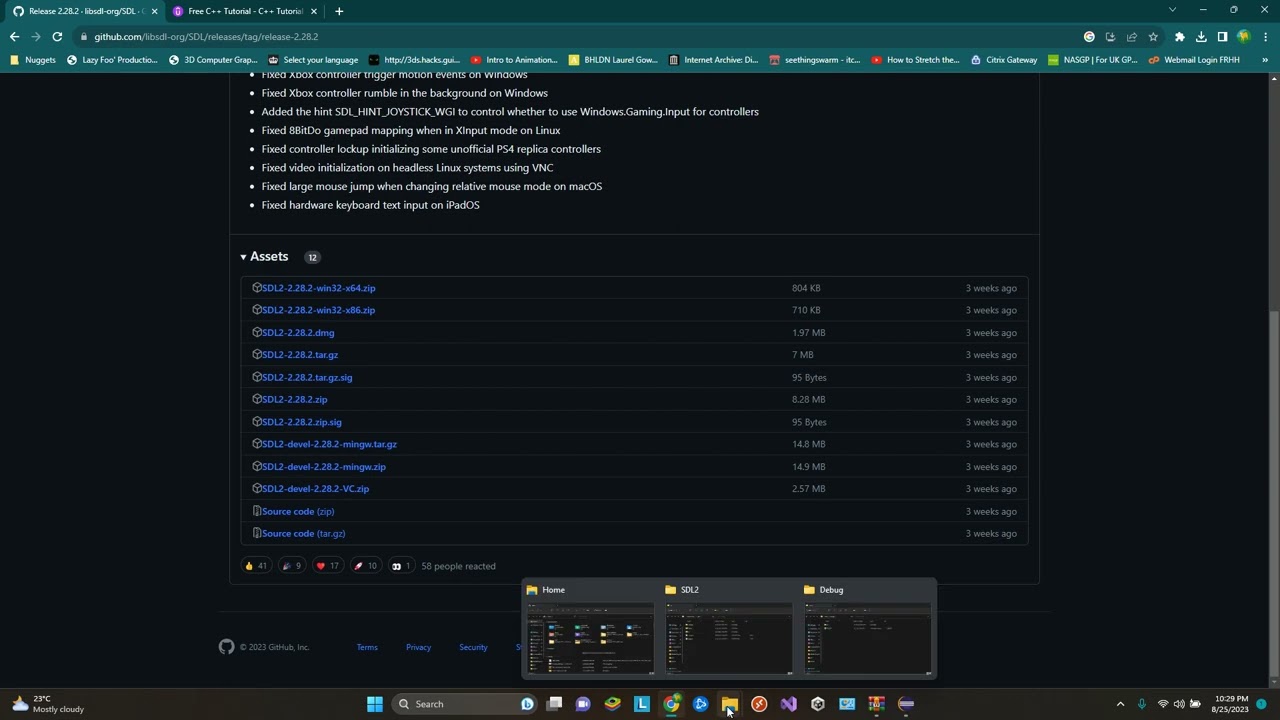Download SDL2-2.28.2-win32-x64.zip
The image size is (1280, 720).
pos(318,288)
